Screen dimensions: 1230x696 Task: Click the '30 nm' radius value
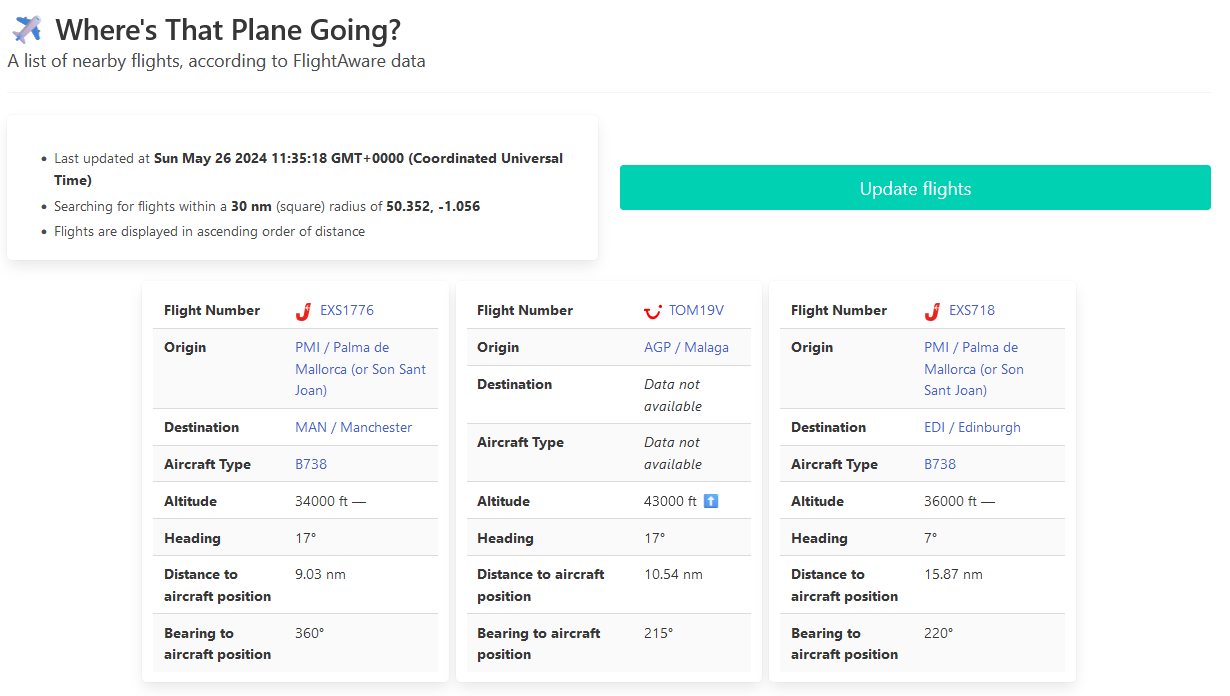coord(252,206)
